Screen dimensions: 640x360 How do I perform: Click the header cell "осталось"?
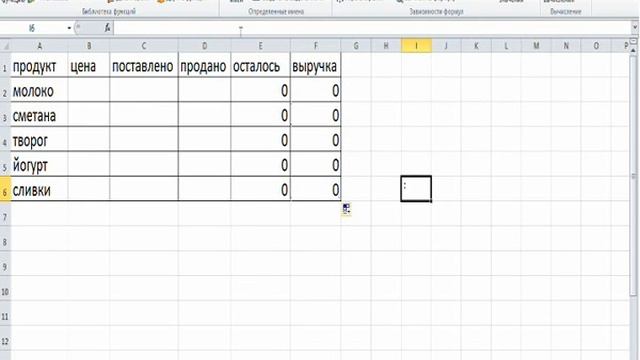260,66
